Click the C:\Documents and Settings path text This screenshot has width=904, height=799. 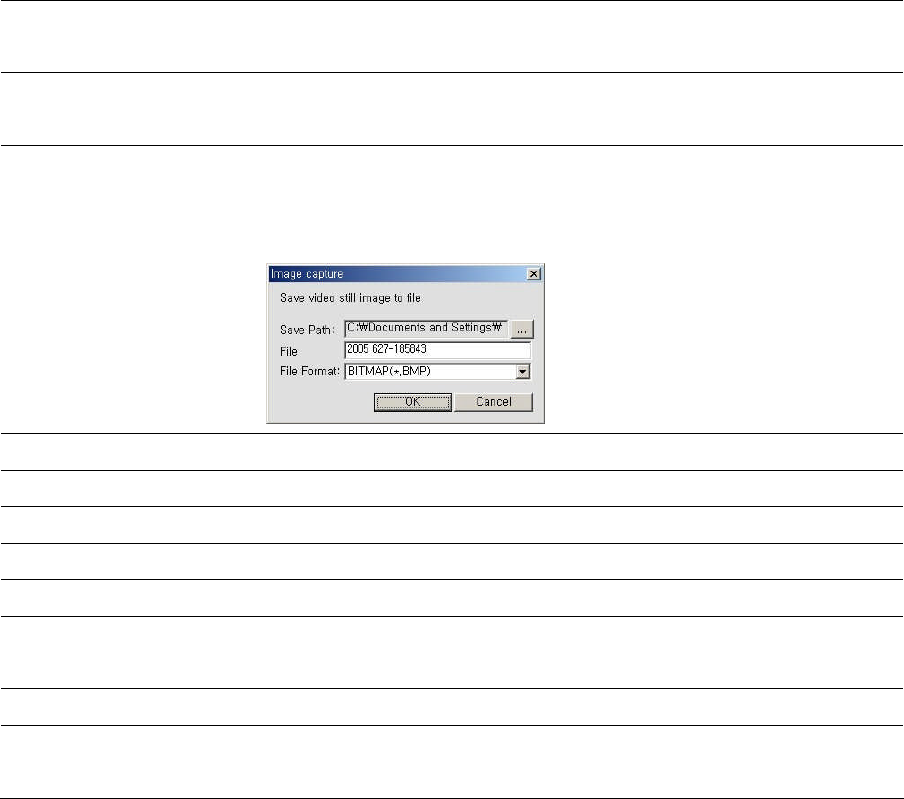coord(424,327)
